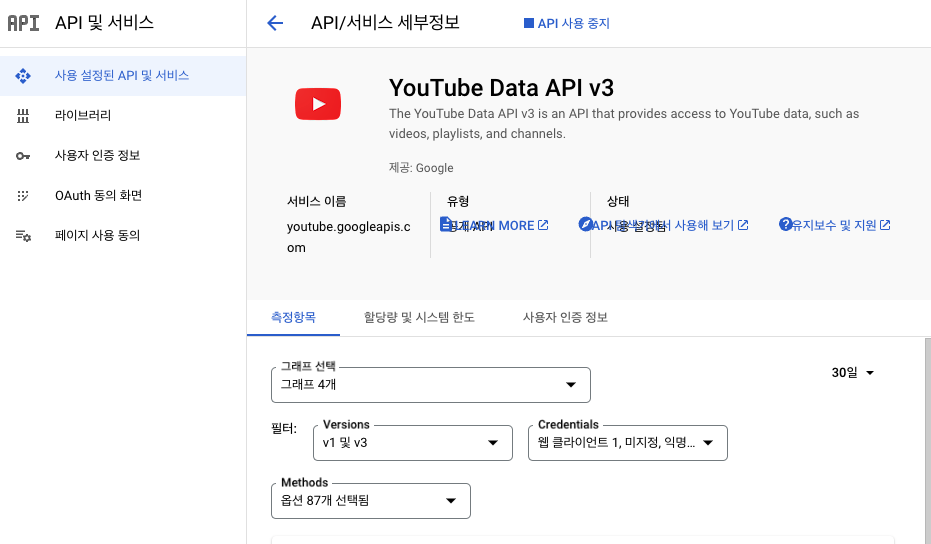
Task: Switch to 할당량 및 시스템 한도 tab
Action: (x=419, y=317)
